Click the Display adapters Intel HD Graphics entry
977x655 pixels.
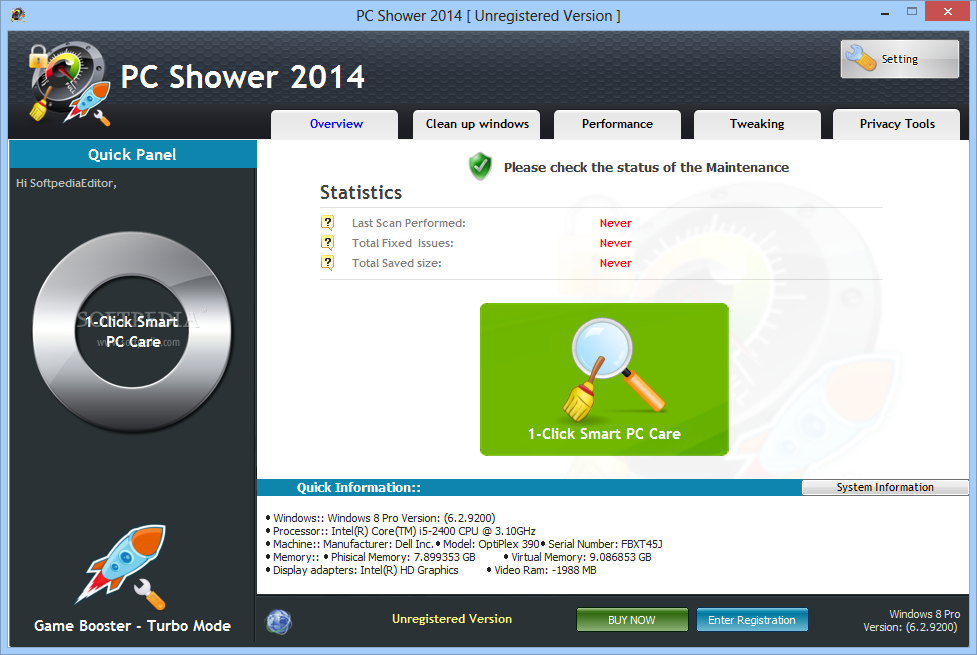coord(362,570)
